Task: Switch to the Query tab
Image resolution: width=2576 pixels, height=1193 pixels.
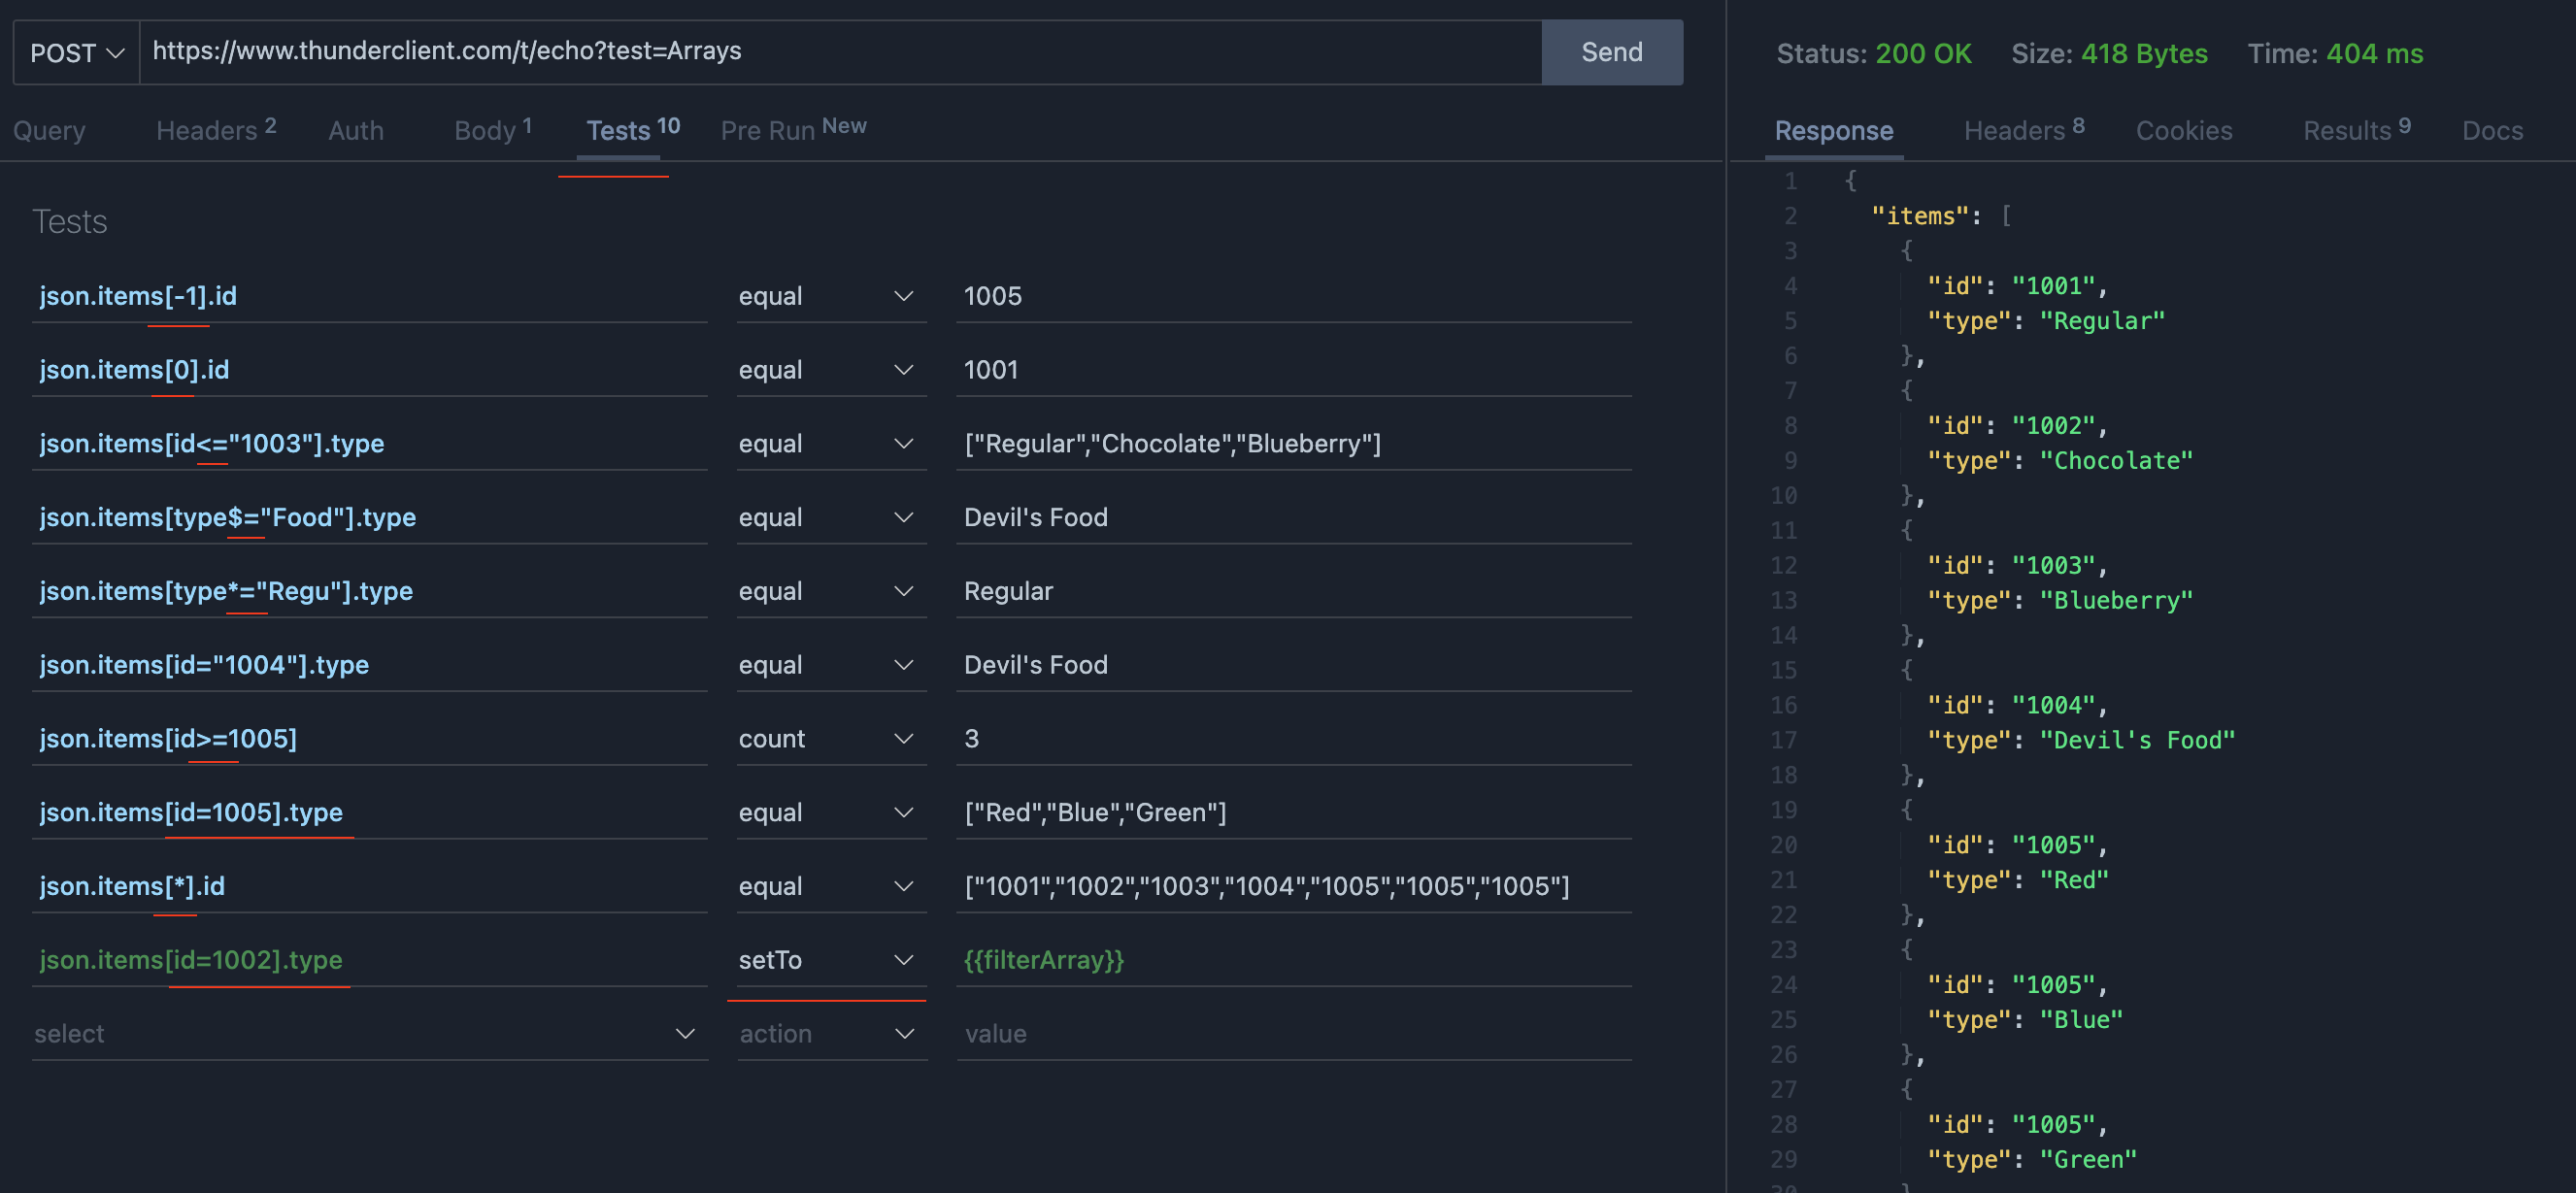Action: tap(49, 130)
